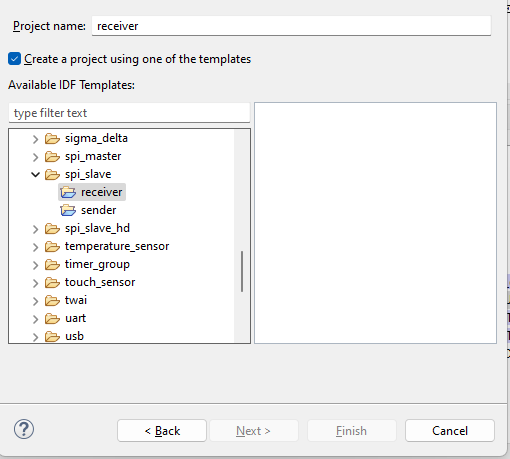
Task: Click the twai folder icon
Action: [52, 300]
